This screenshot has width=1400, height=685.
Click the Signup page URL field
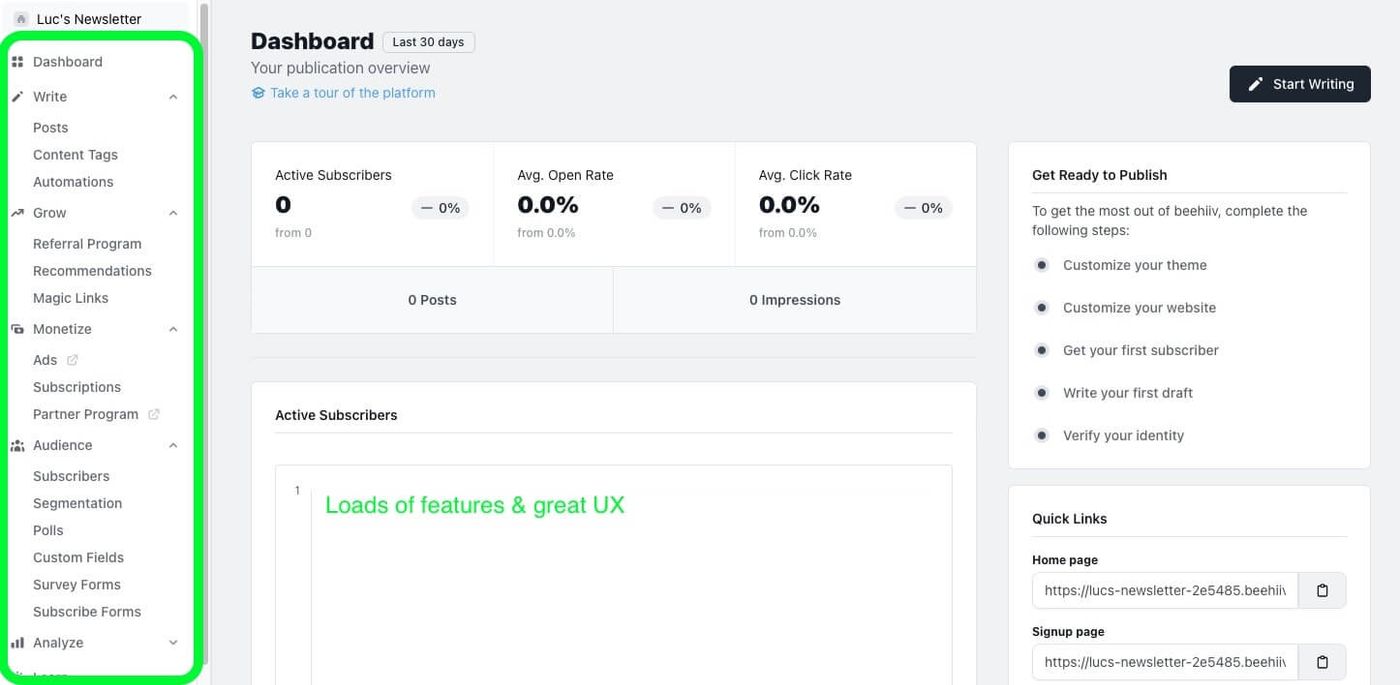(1165, 662)
